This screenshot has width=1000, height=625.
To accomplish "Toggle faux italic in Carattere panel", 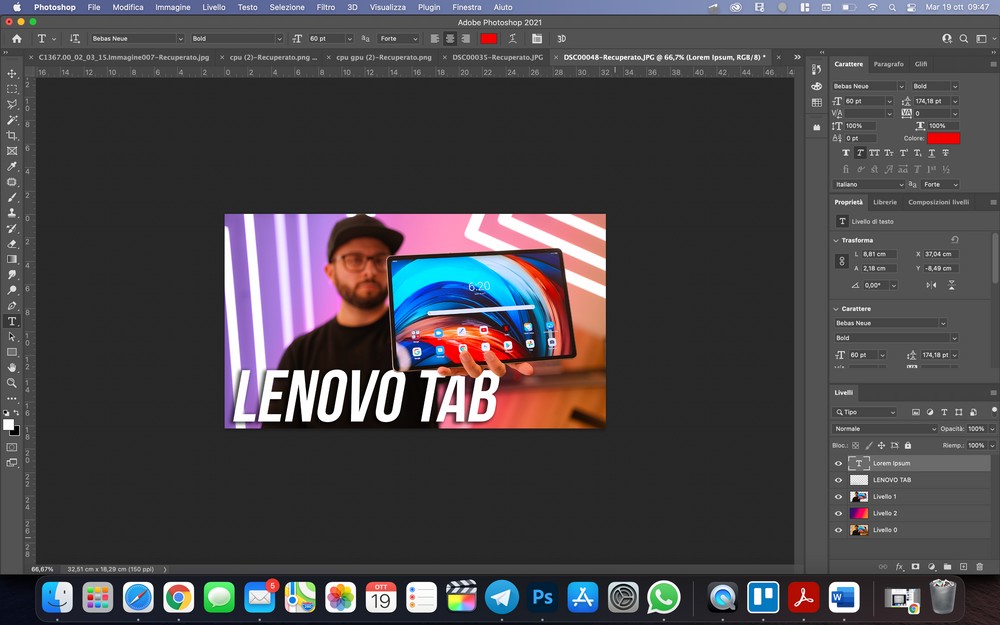I will tap(860, 153).
